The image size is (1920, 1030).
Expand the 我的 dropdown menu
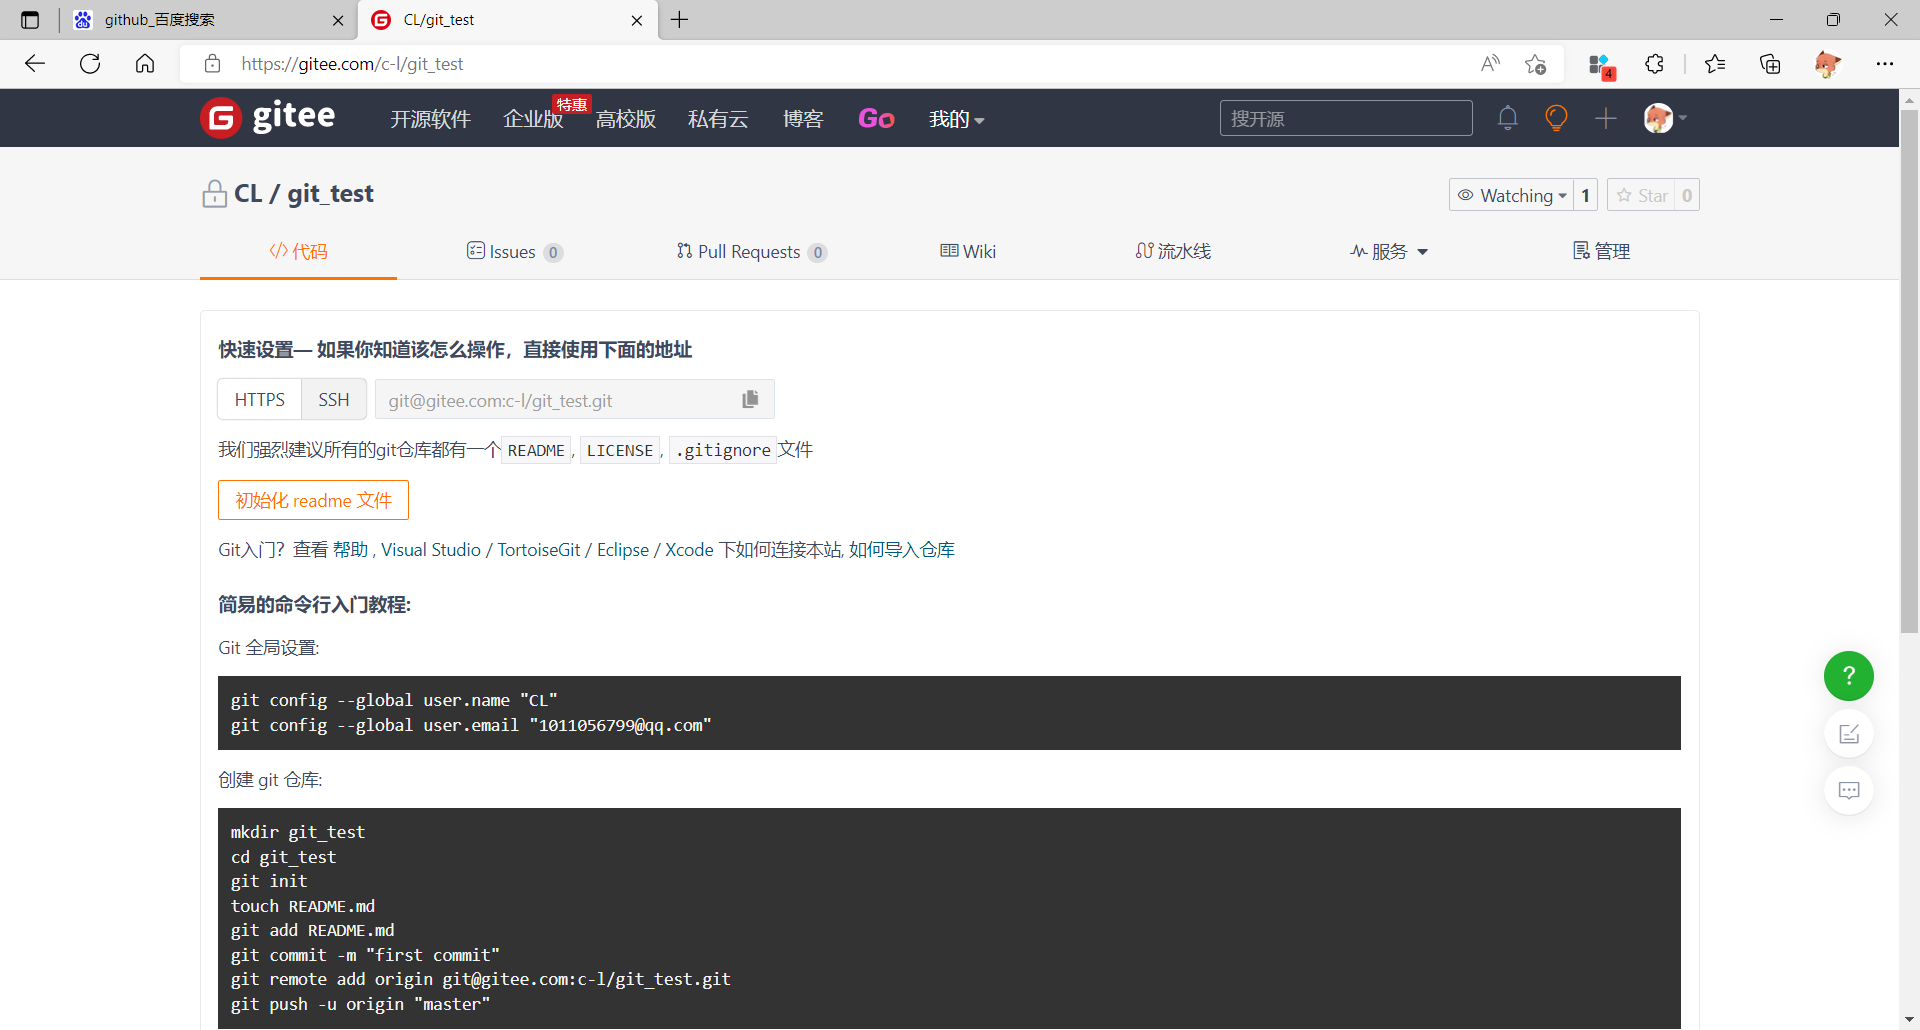point(957,119)
